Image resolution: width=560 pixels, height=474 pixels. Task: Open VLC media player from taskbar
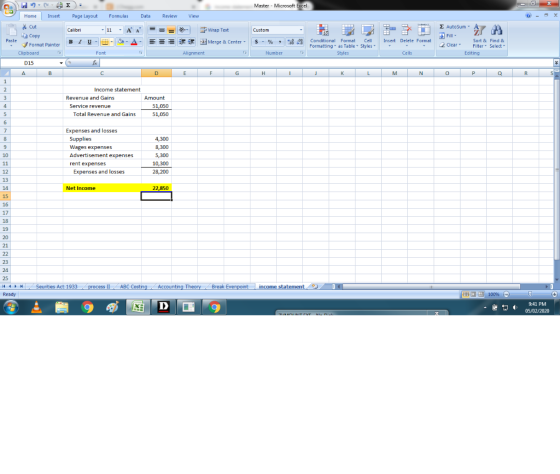pyautogui.click(x=36, y=307)
